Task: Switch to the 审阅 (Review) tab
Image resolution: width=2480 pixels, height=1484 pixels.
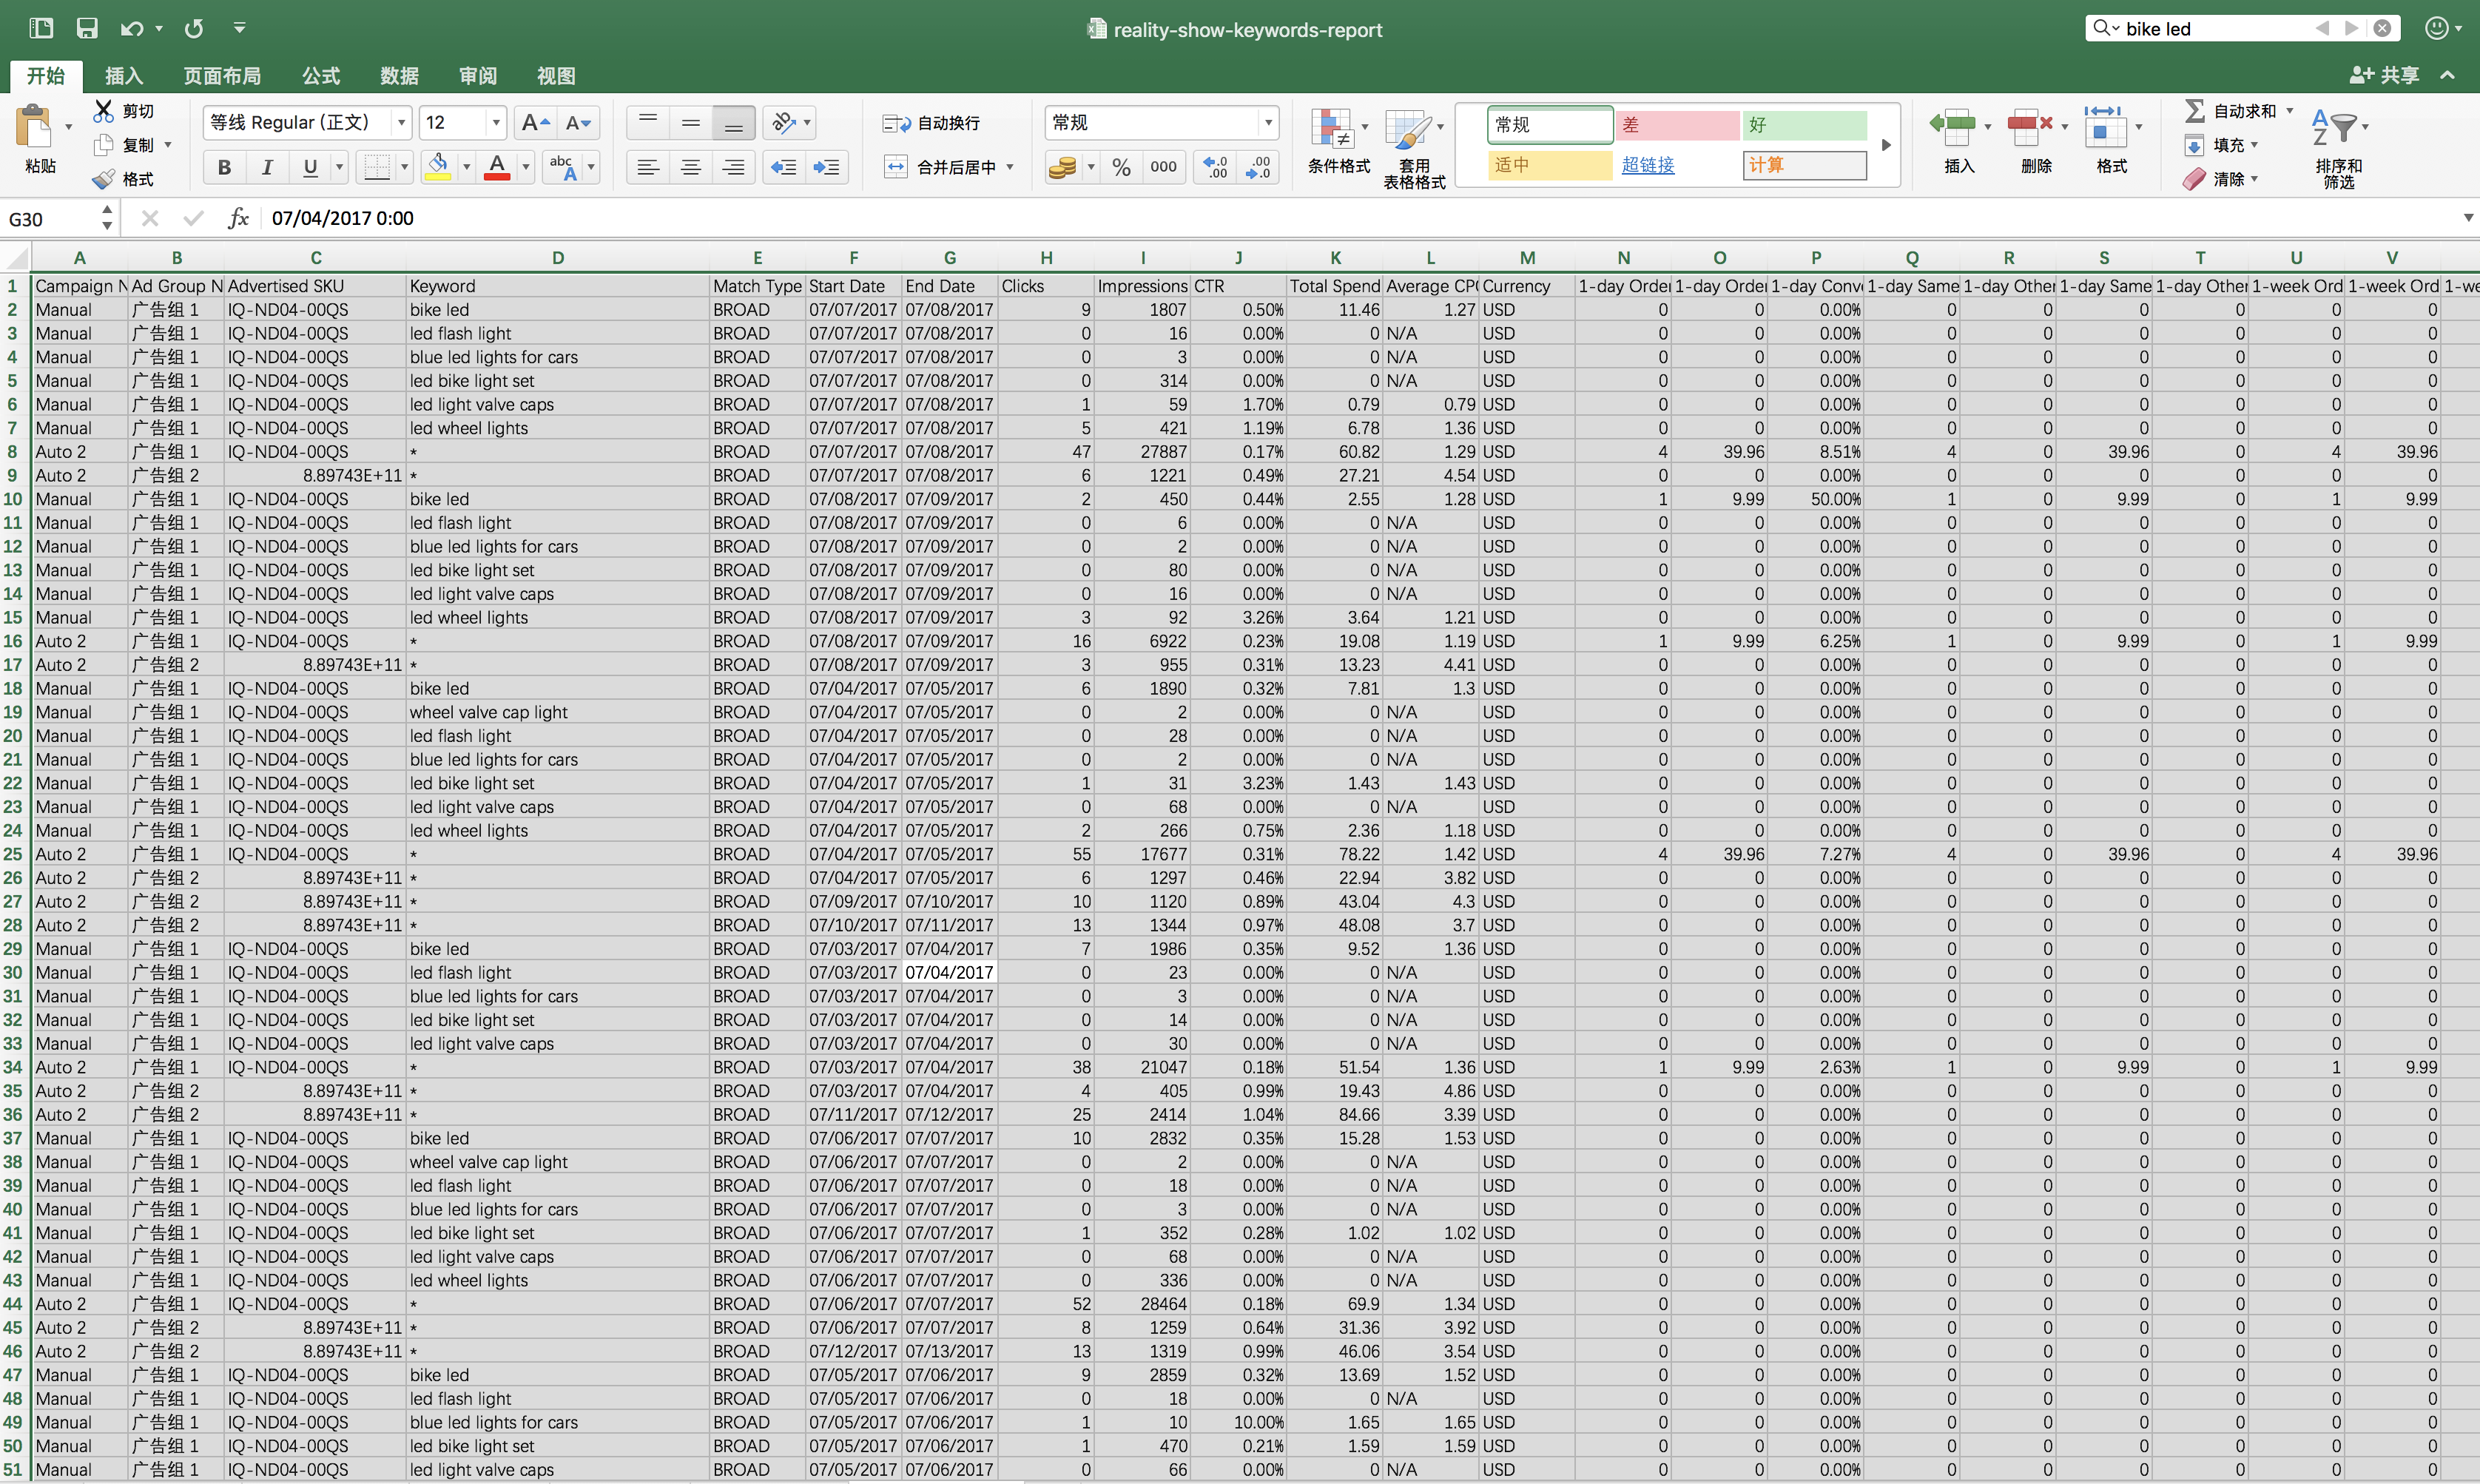Action: (478, 76)
